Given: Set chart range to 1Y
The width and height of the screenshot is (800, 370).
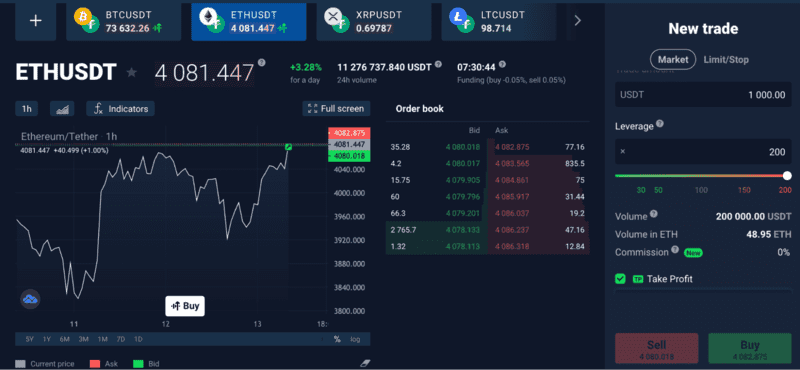Looking at the screenshot, I should tap(47, 339).
